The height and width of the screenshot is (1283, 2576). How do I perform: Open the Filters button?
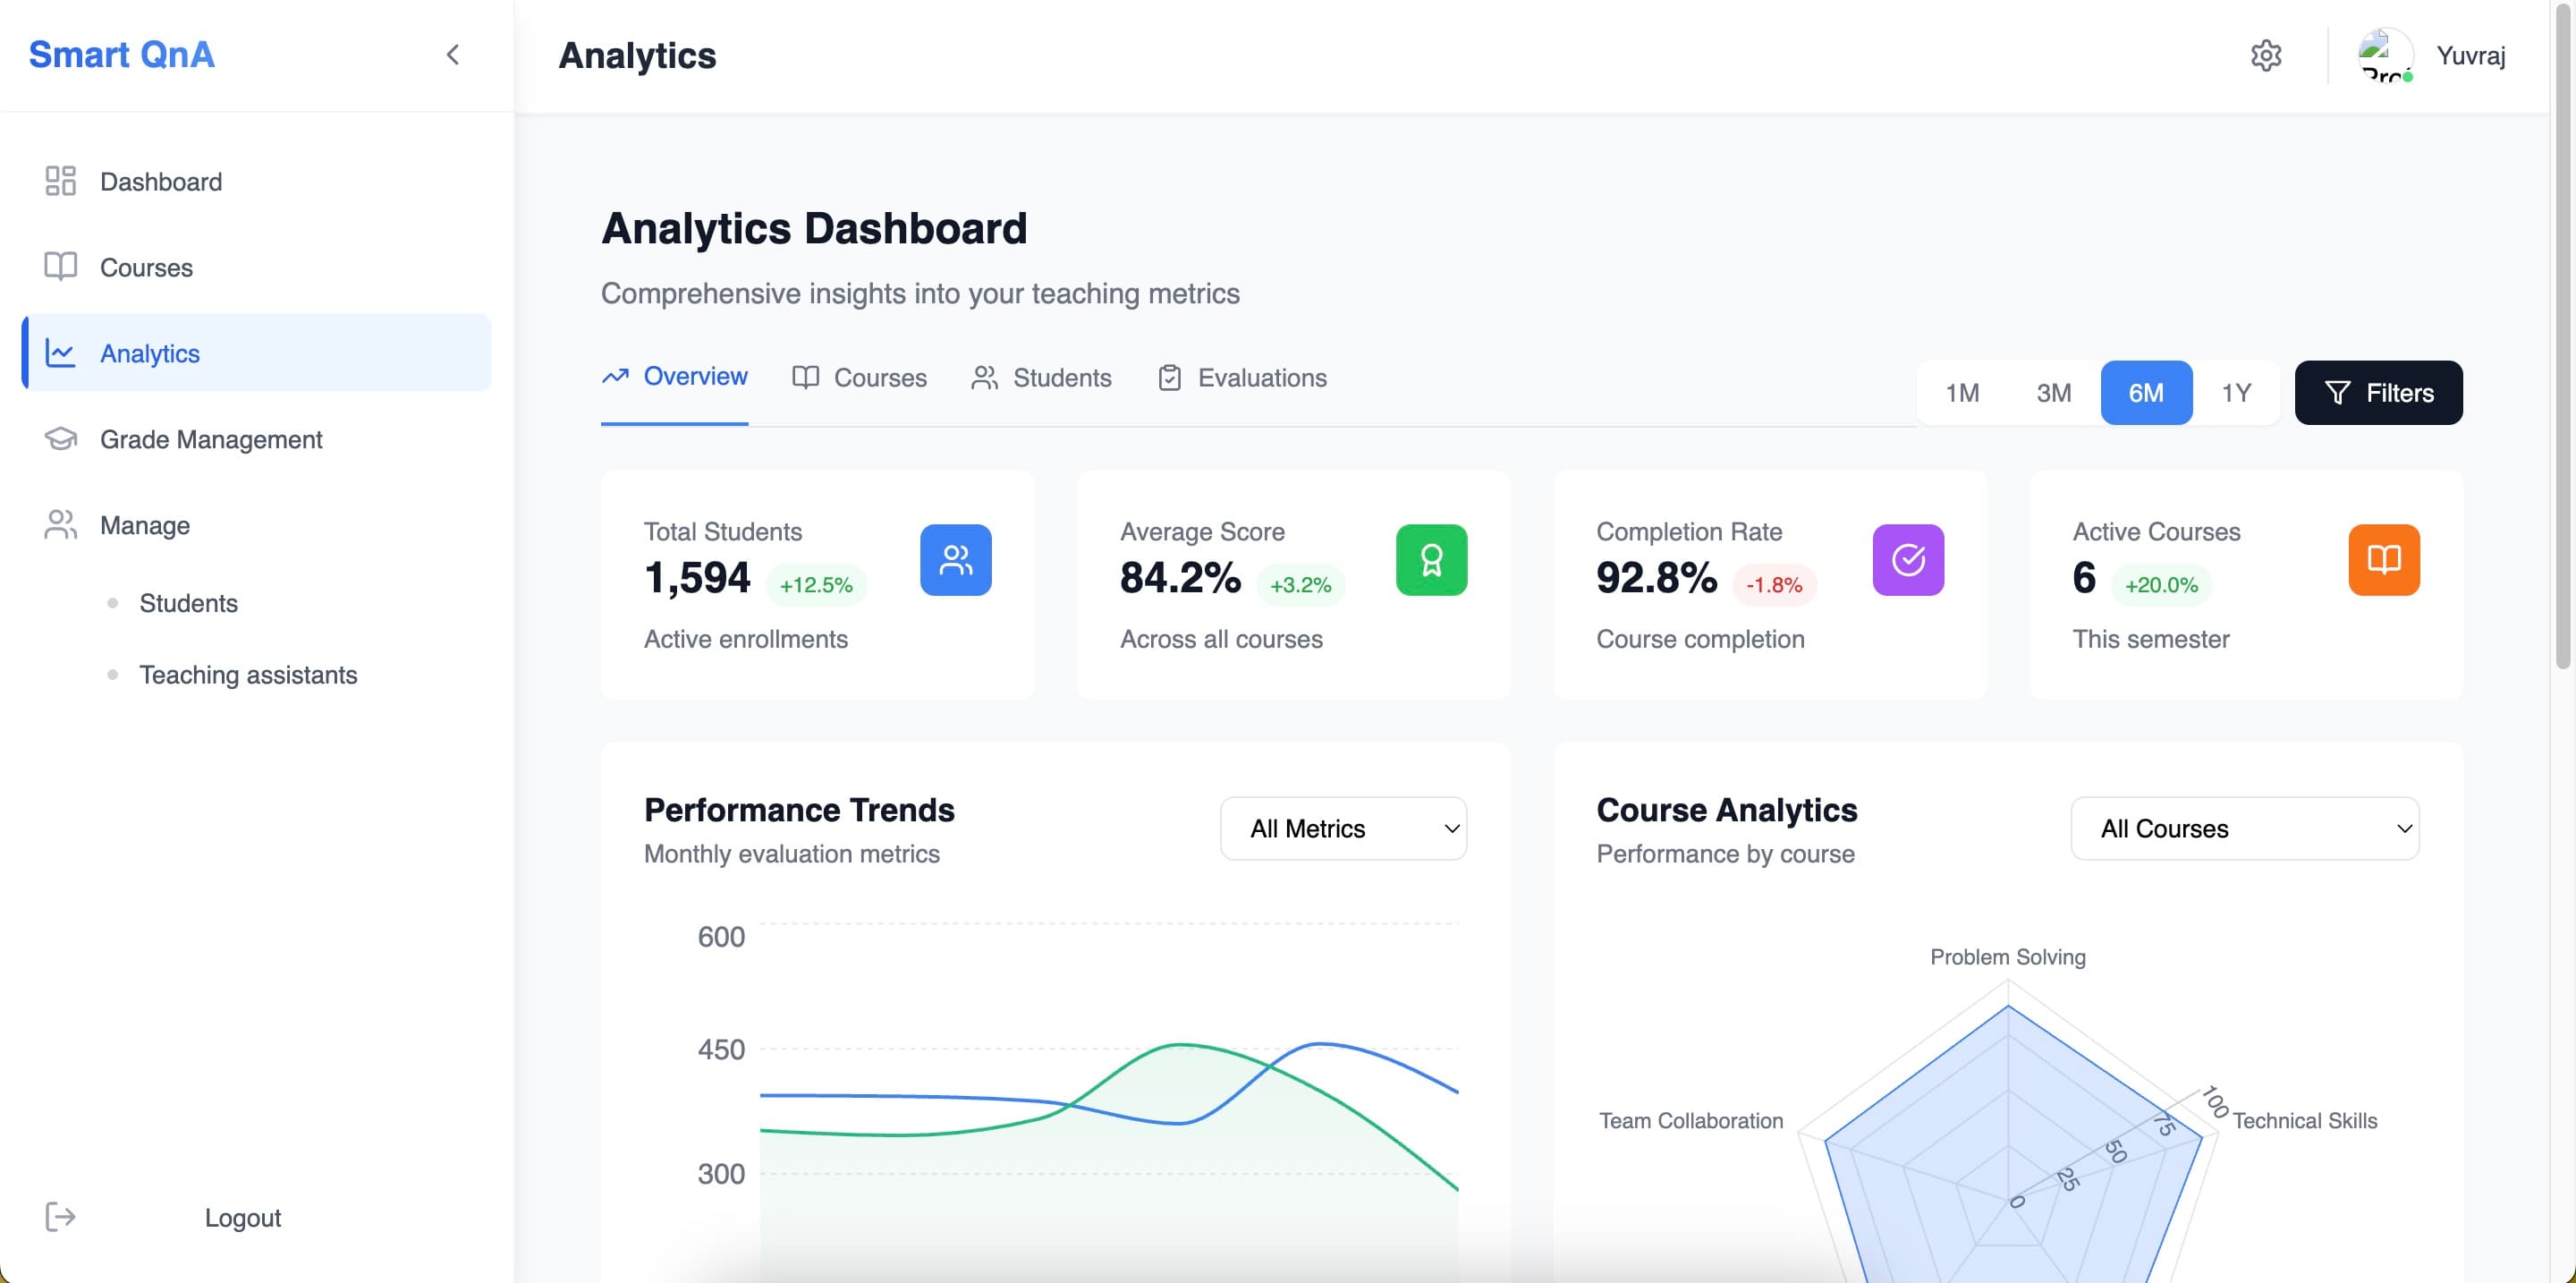2378,393
